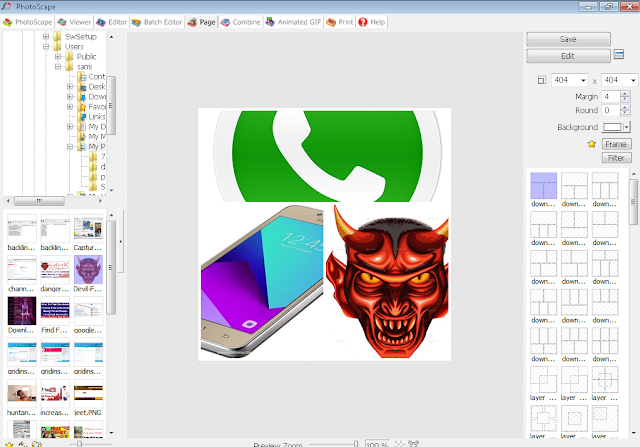Decrease the Round value
This screenshot has width=640, height=447.
(624, 113)
